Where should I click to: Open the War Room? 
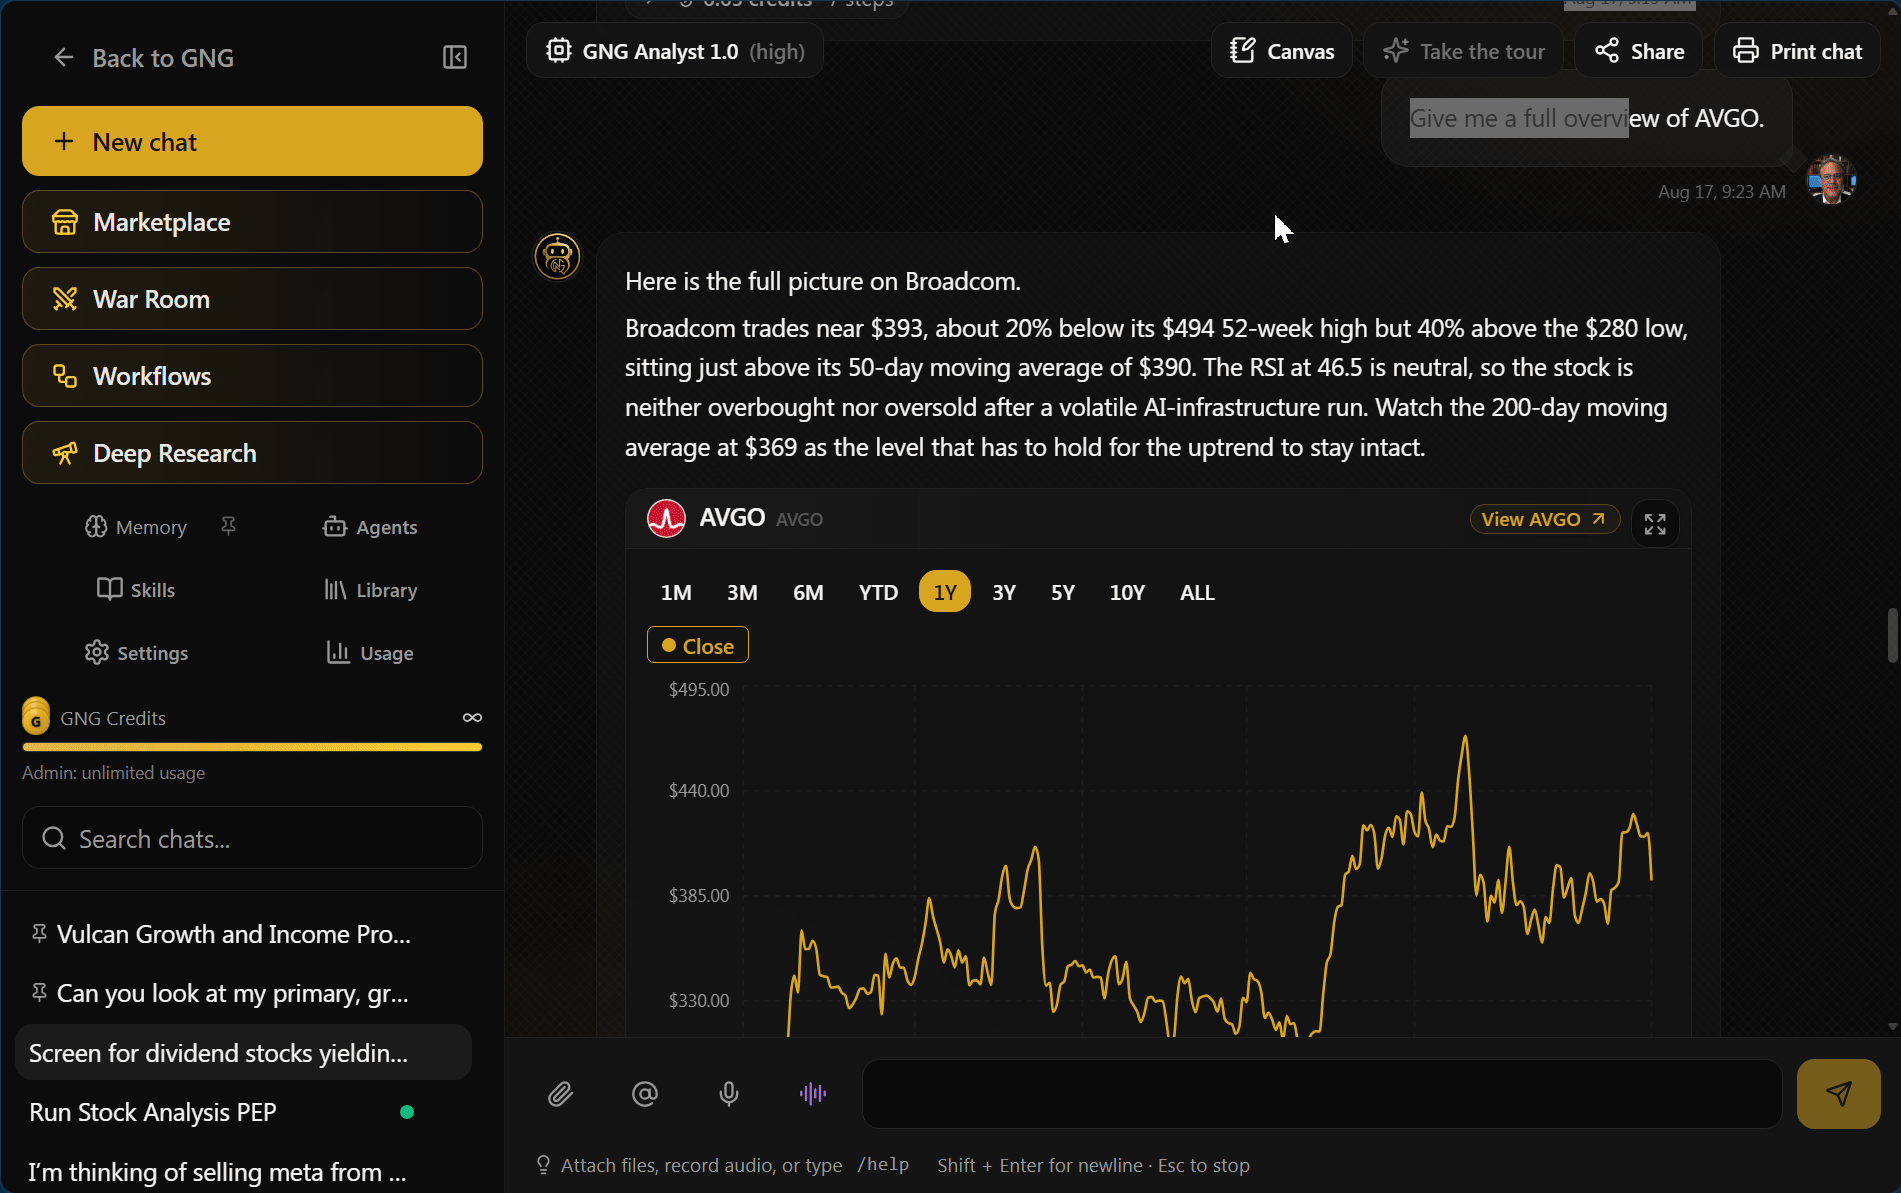click(252, 299)
